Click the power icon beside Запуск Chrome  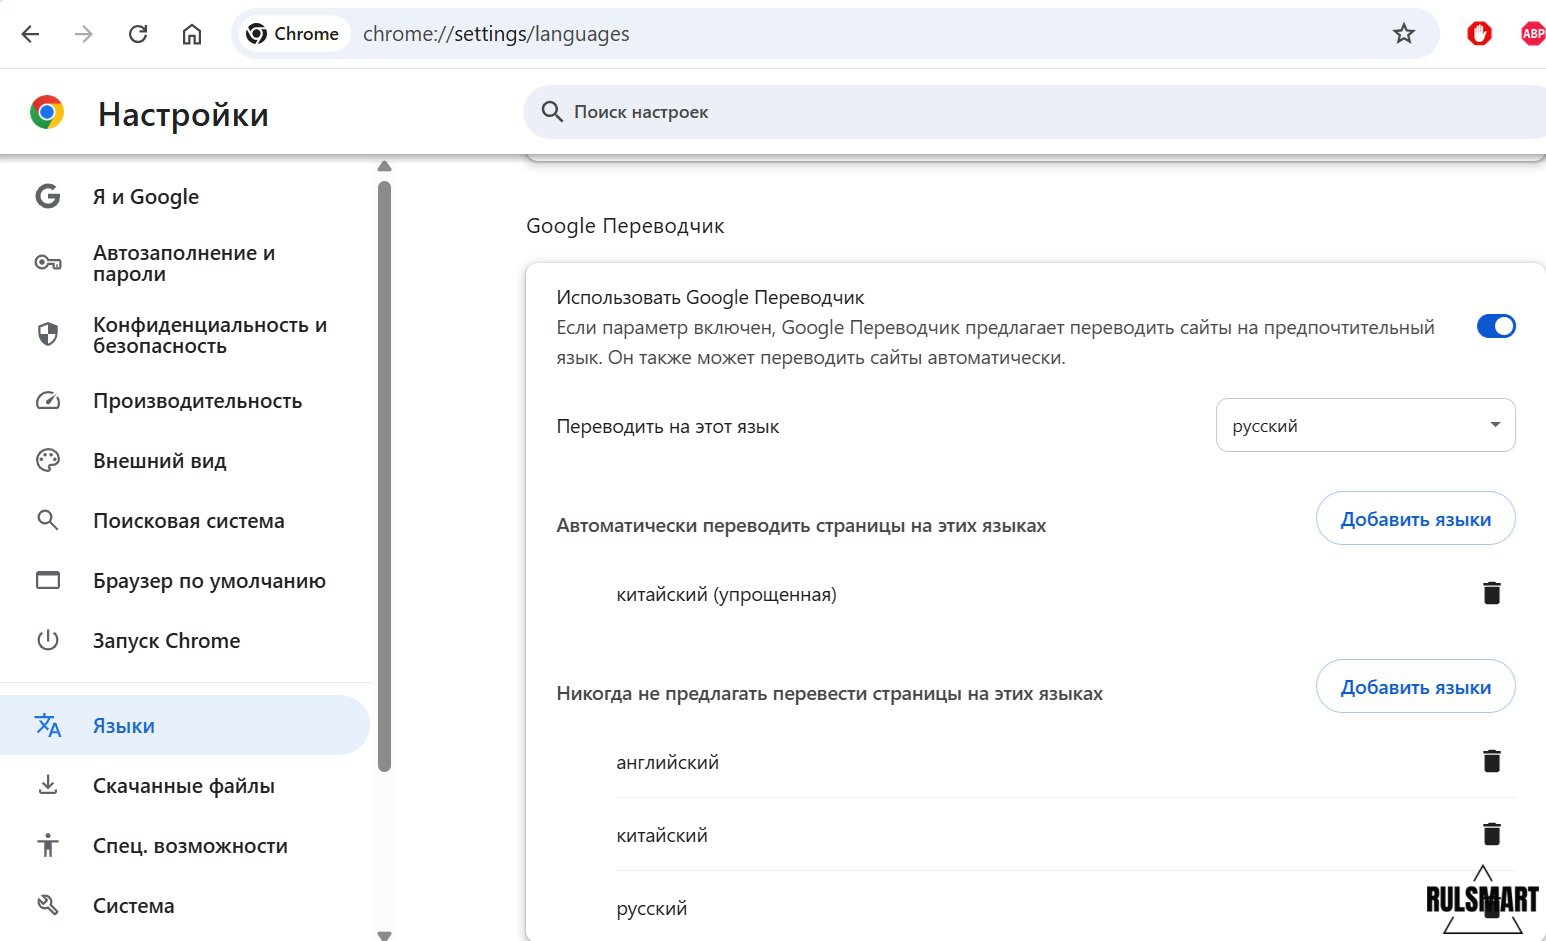point(48,640)
